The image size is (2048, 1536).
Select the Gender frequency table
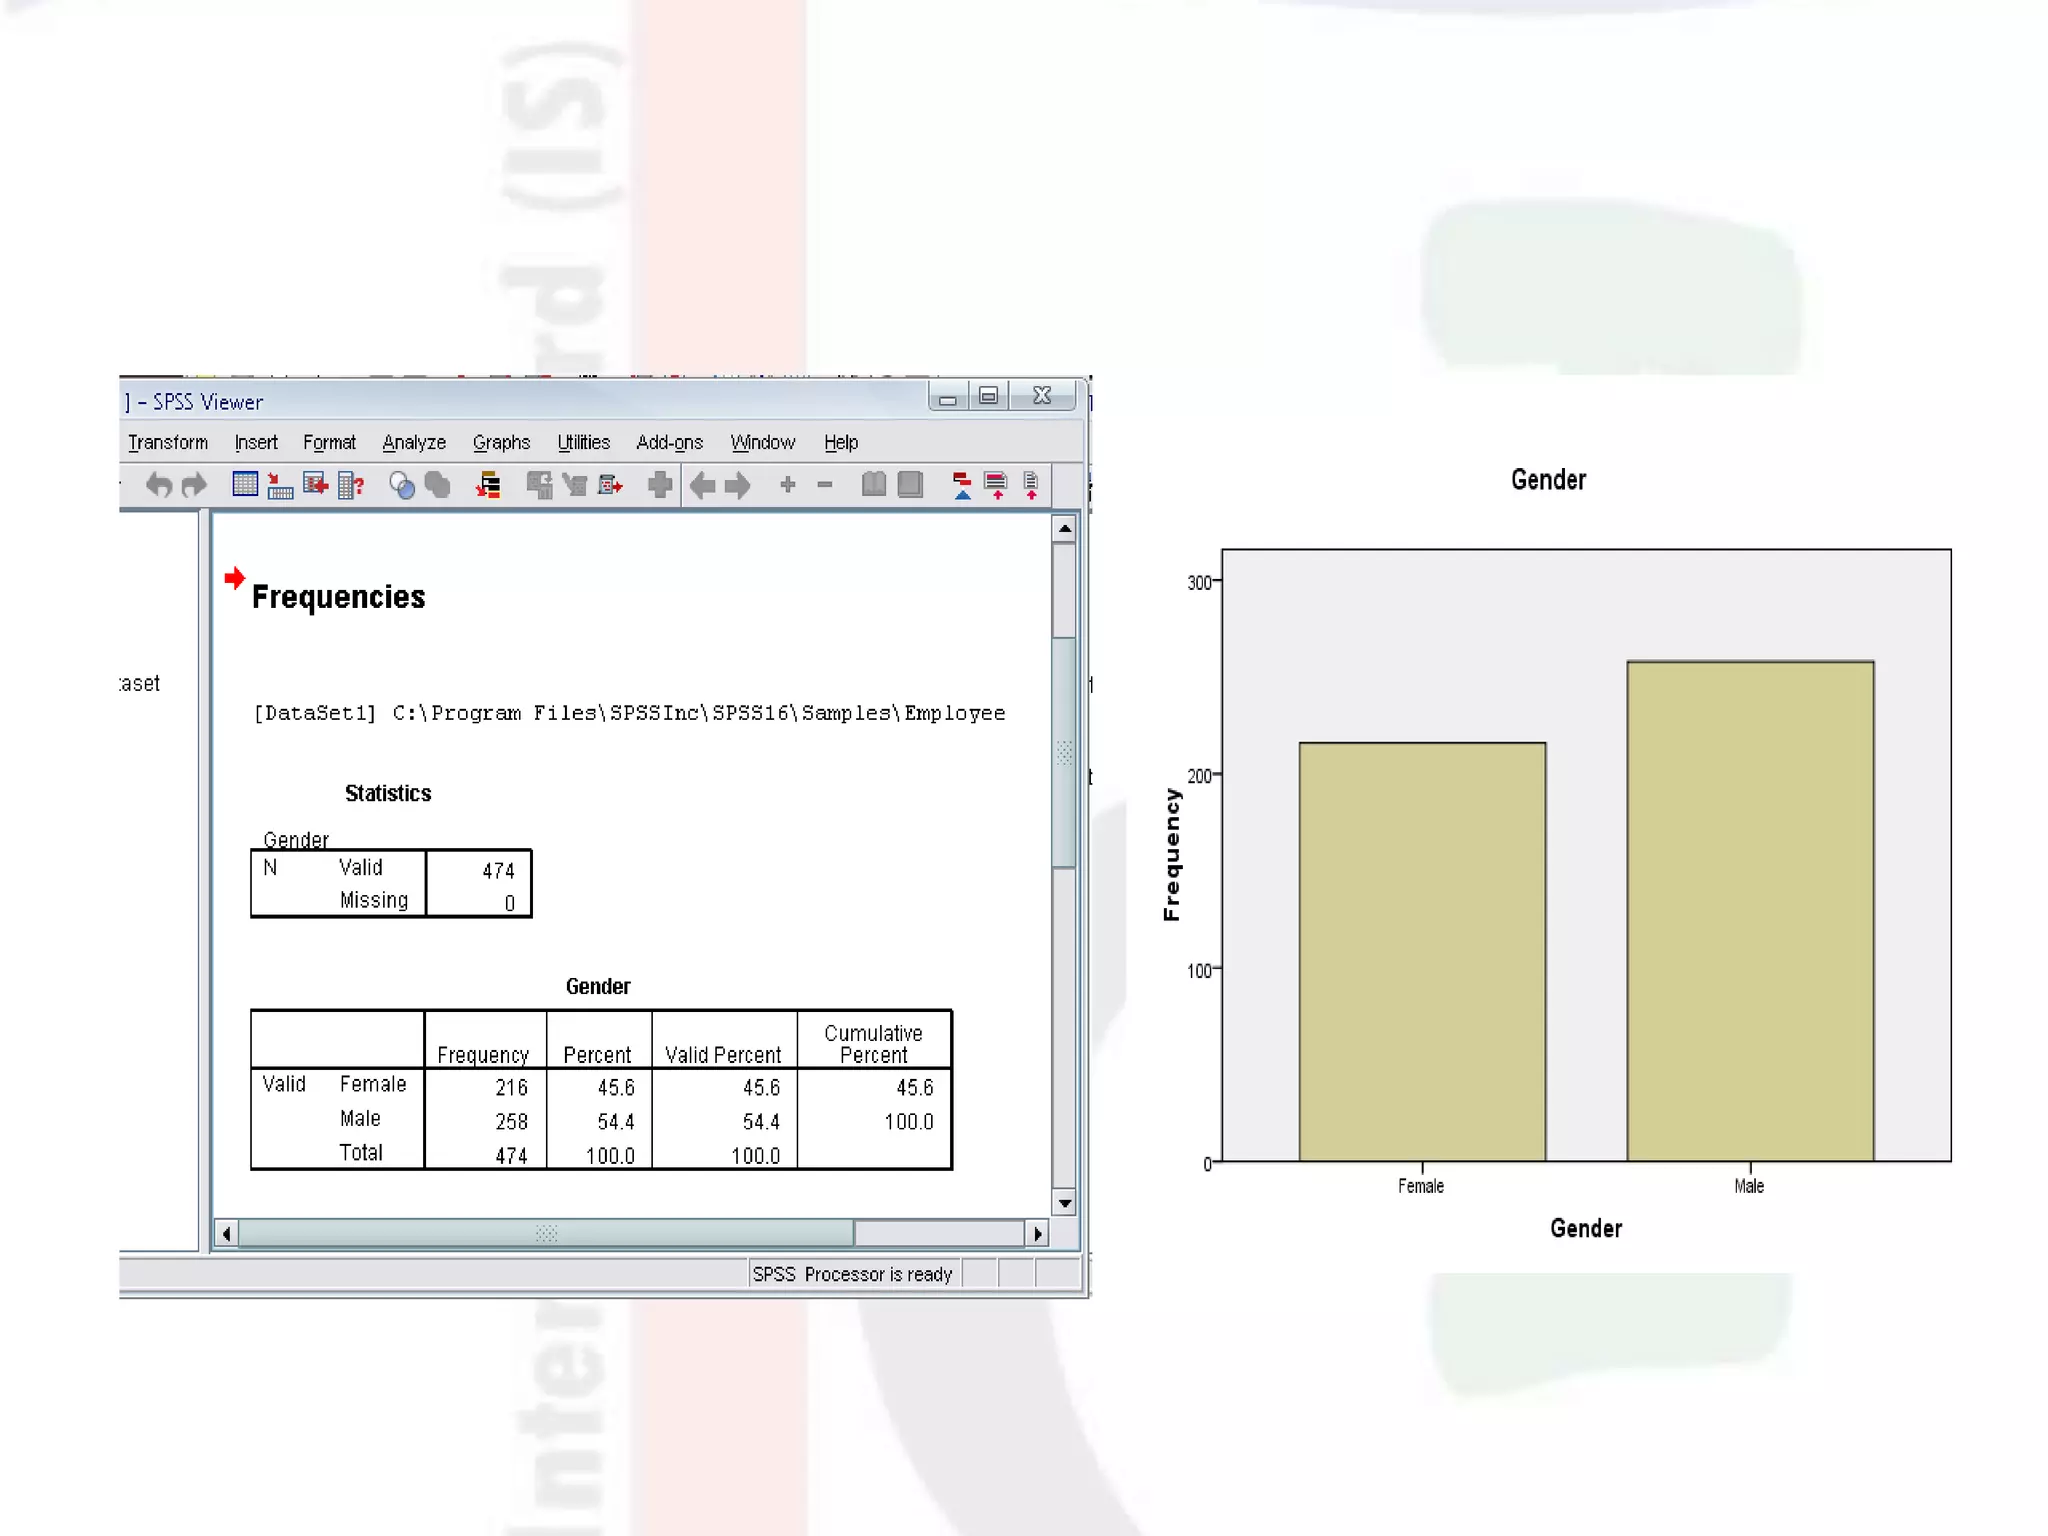pyautogui.click(x=601, y=1090)
